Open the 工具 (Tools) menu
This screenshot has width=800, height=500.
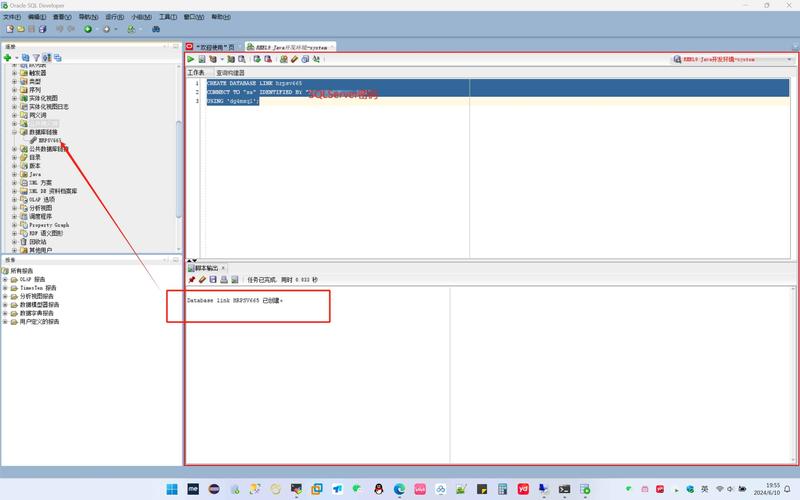click(167, 17)
